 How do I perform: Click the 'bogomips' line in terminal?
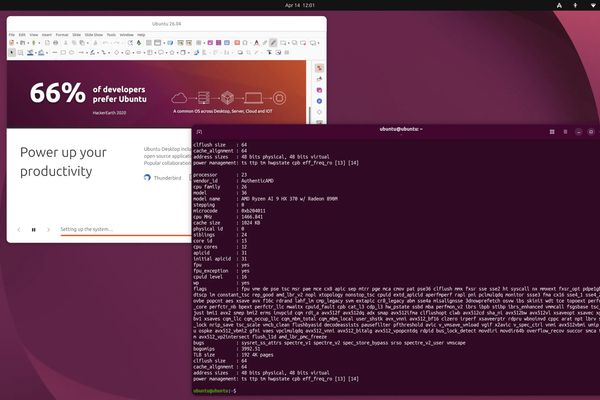pos(227,349)
